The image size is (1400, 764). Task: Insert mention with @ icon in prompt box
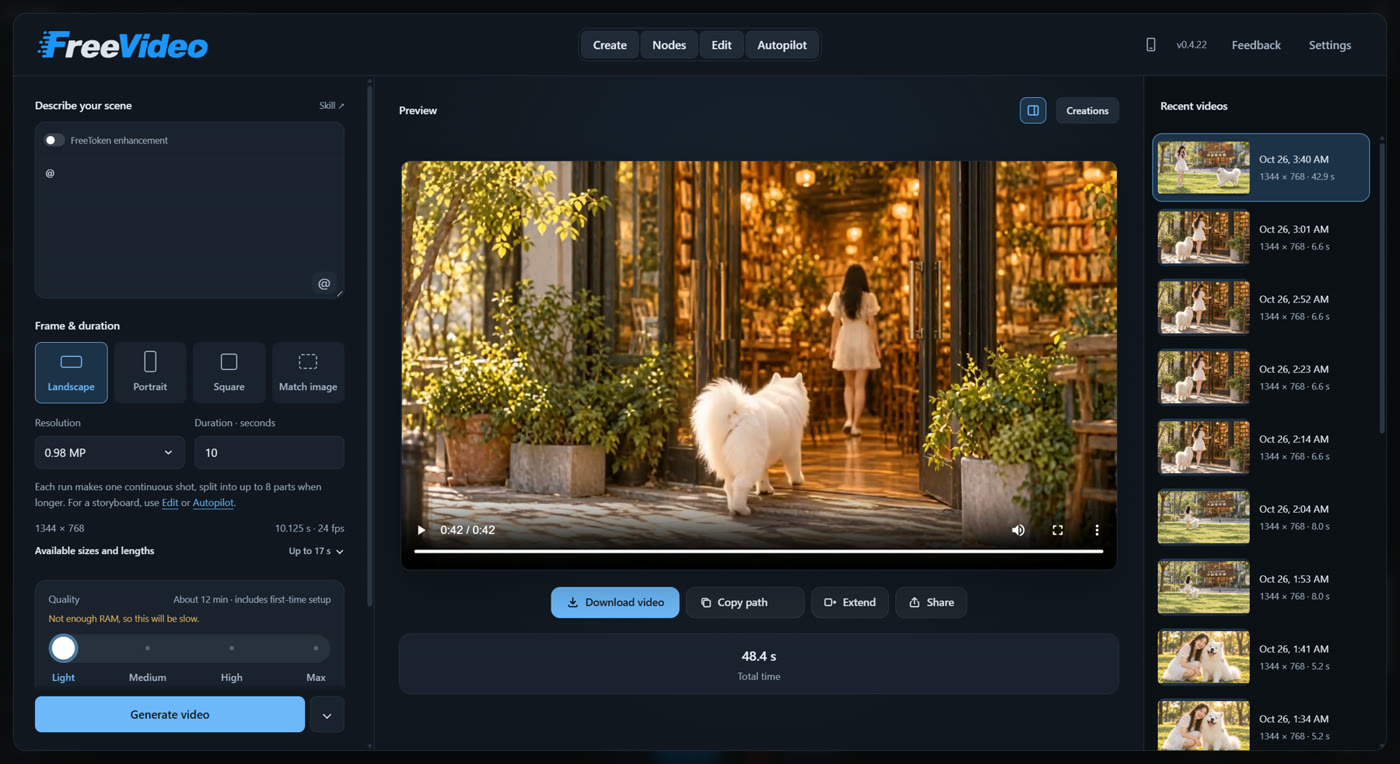[x=324, y=284]
